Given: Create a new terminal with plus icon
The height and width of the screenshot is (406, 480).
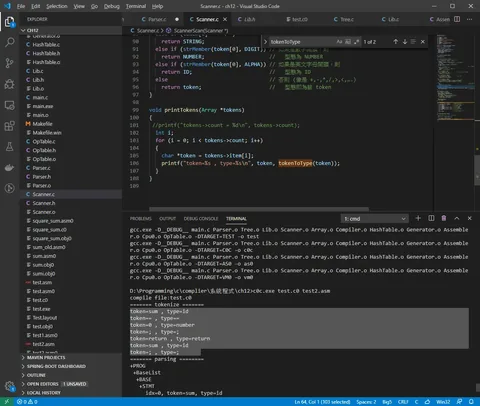Looking at the screenshot, I should click(x=418, y=218).
